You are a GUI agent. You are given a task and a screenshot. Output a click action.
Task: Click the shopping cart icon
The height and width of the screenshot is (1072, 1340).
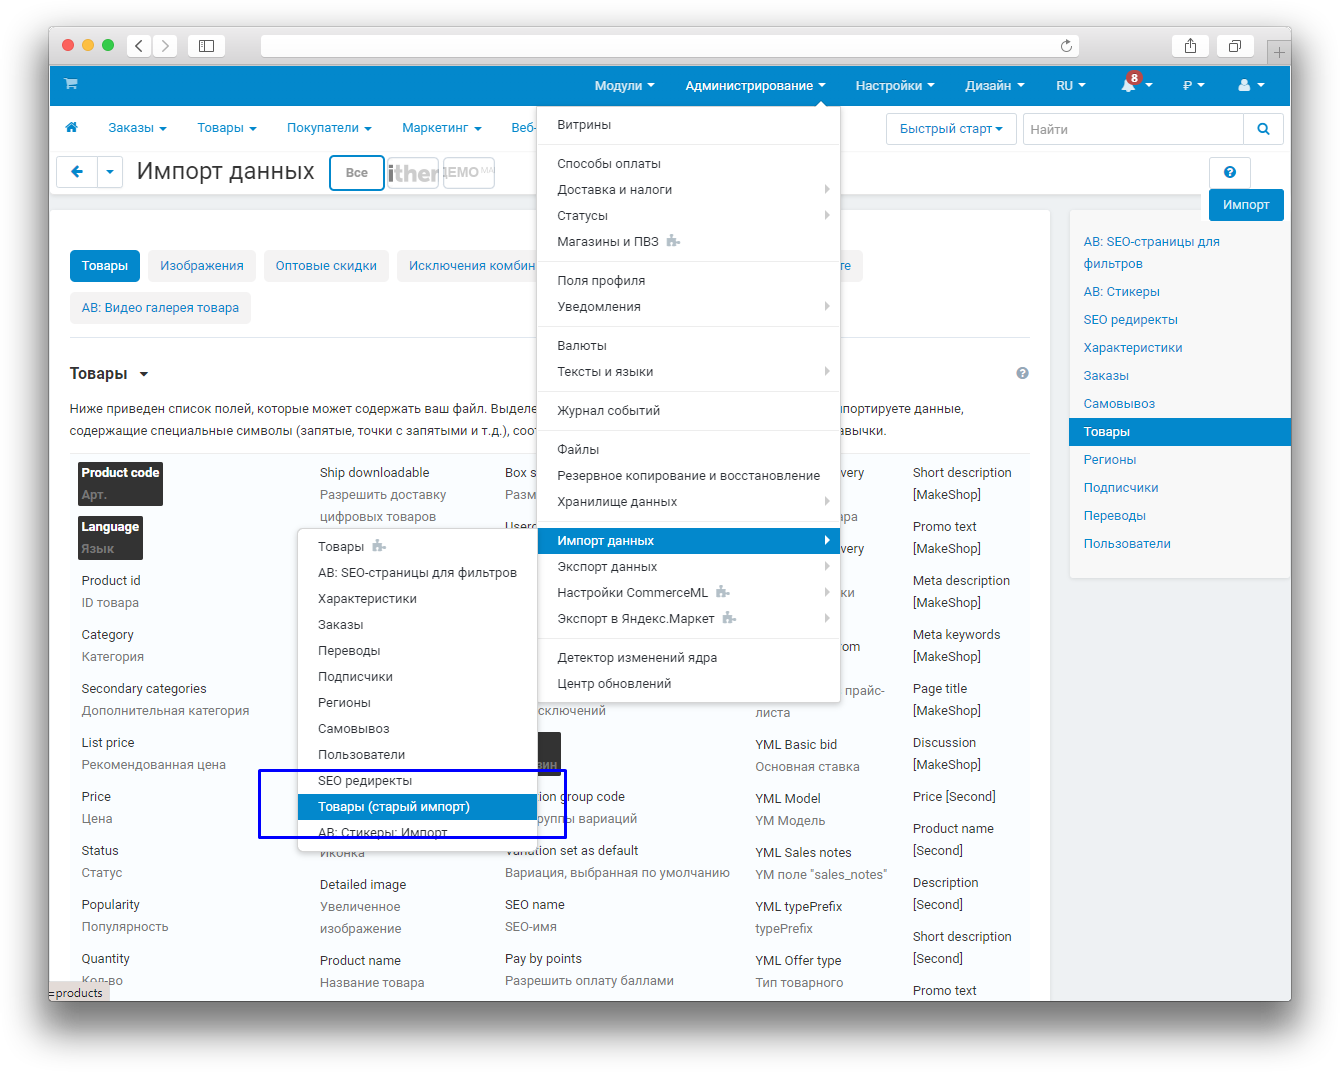71,84
